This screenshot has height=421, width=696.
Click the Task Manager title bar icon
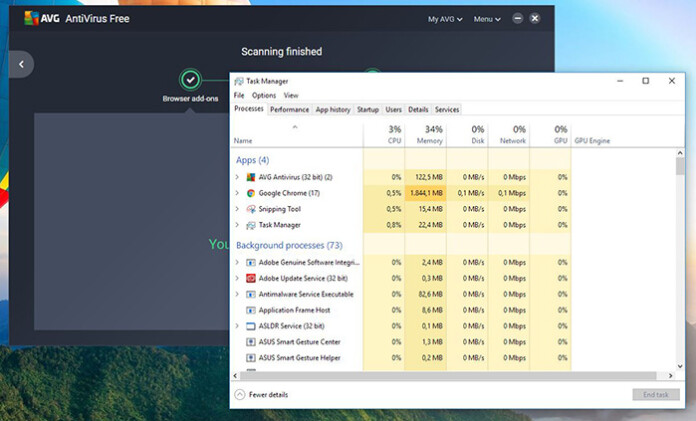[x=239, y=81]
